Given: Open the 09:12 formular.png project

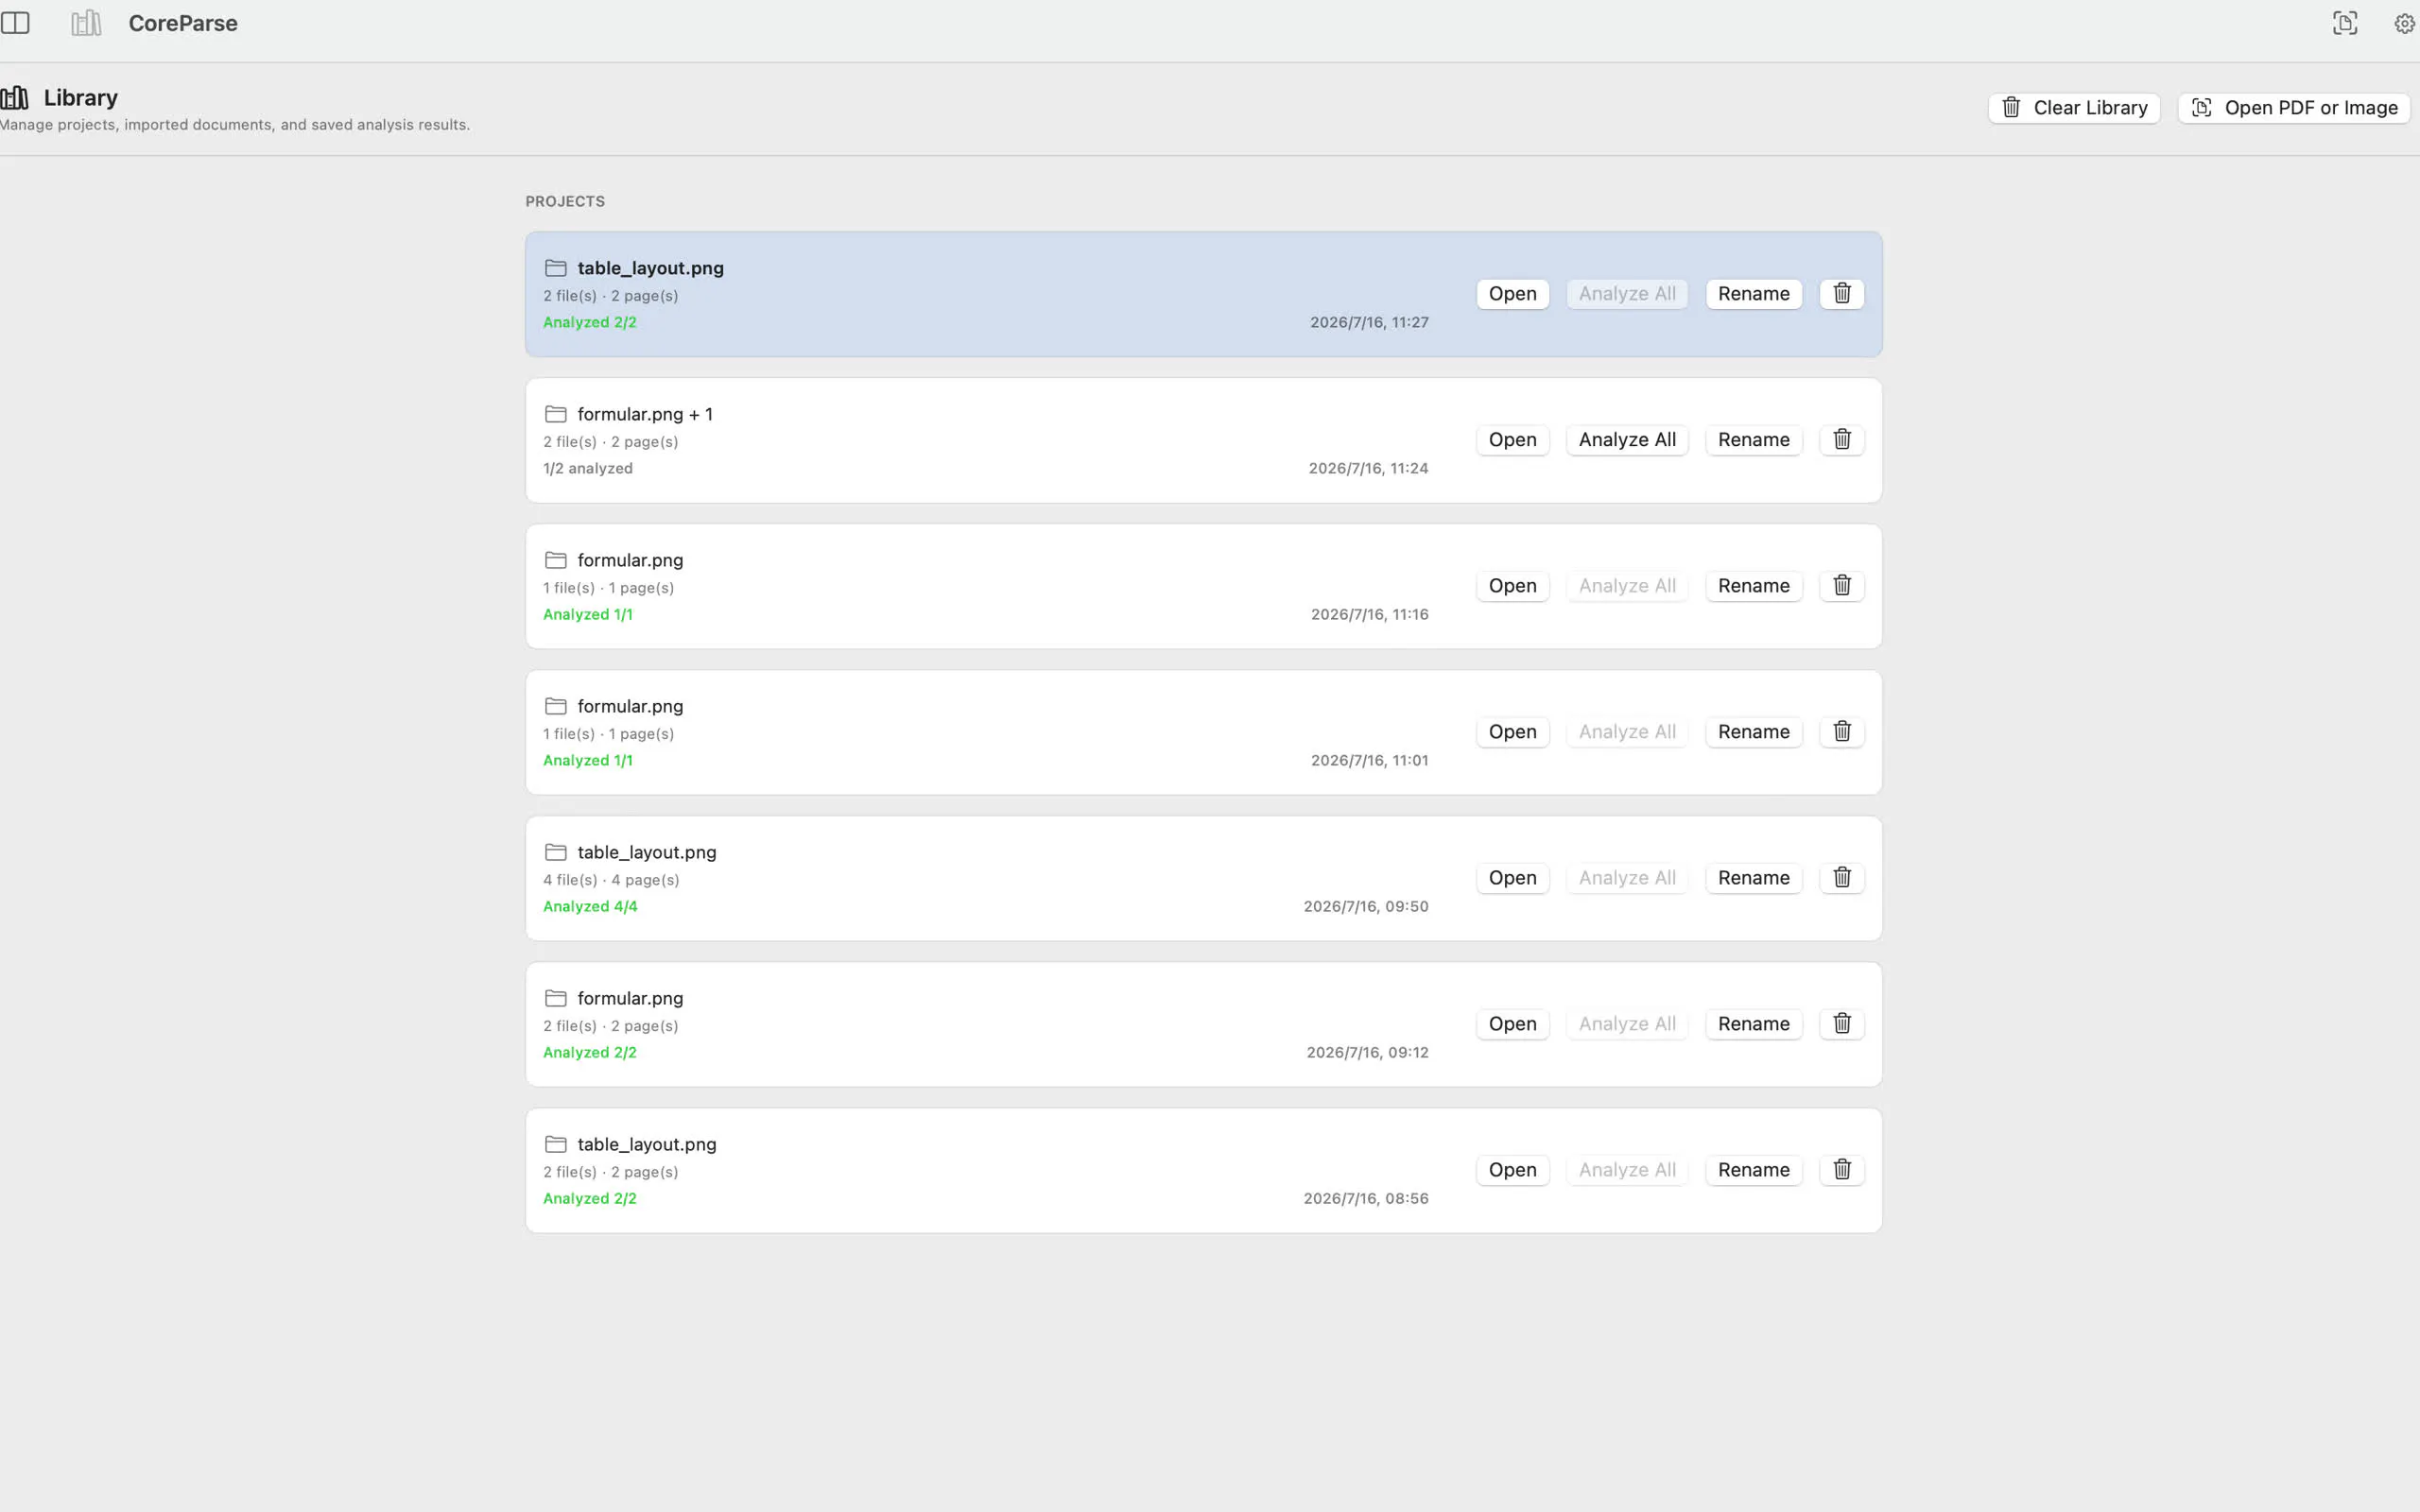Looking at the screenshot, I should click(1512, 1024).
